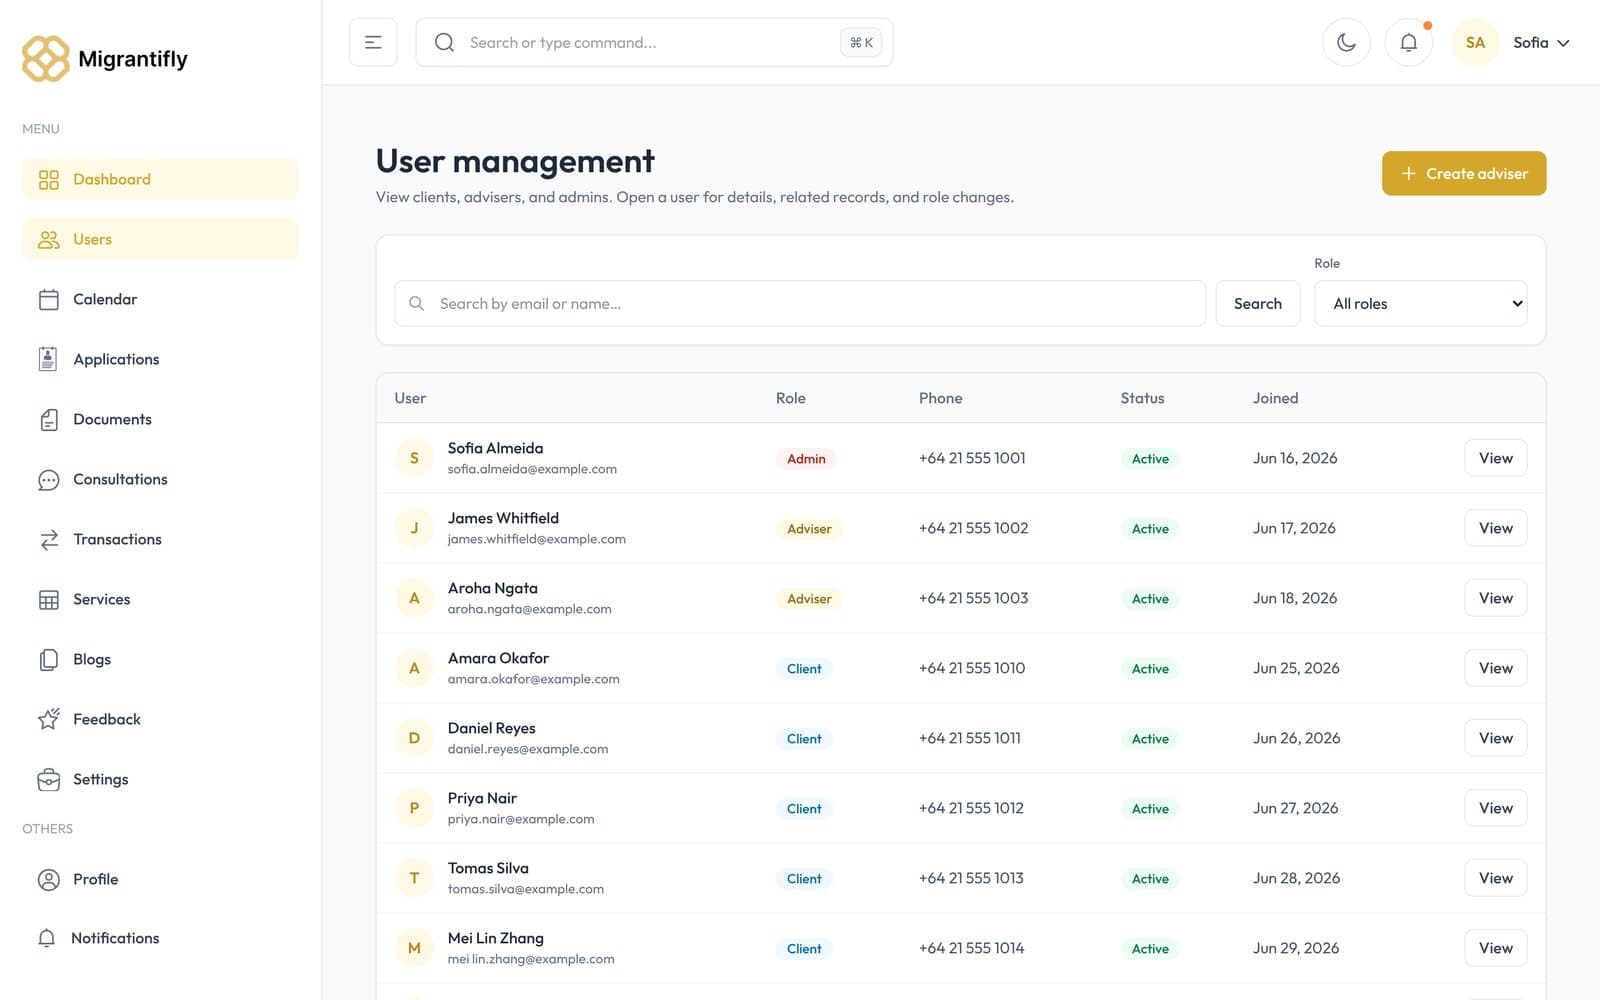Focus the Search or type command field

tap(654, 42)
